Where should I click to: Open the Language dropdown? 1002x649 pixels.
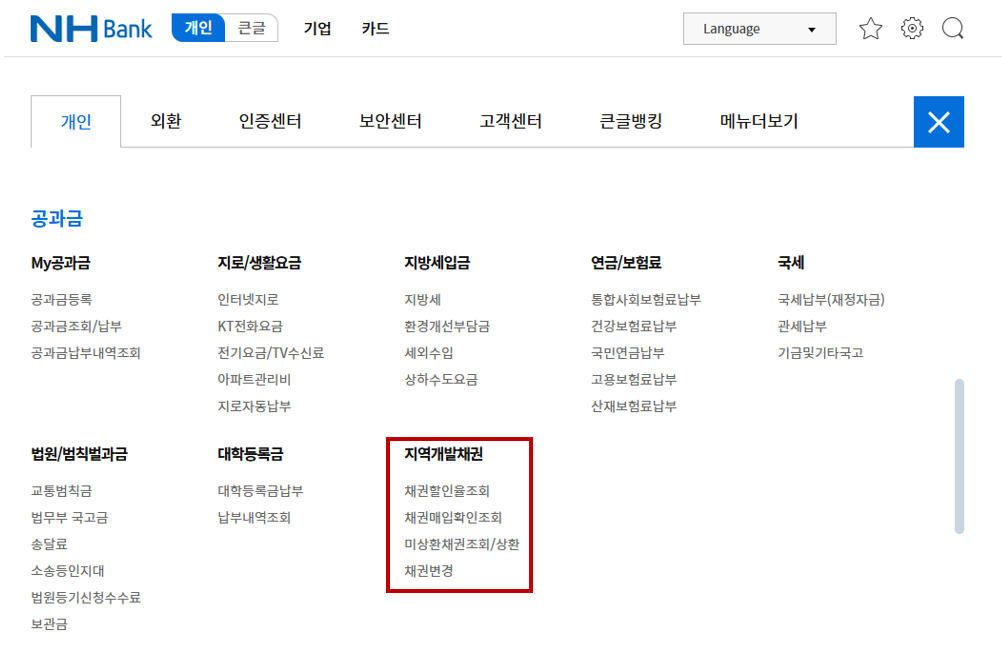(x=759, y=28)
